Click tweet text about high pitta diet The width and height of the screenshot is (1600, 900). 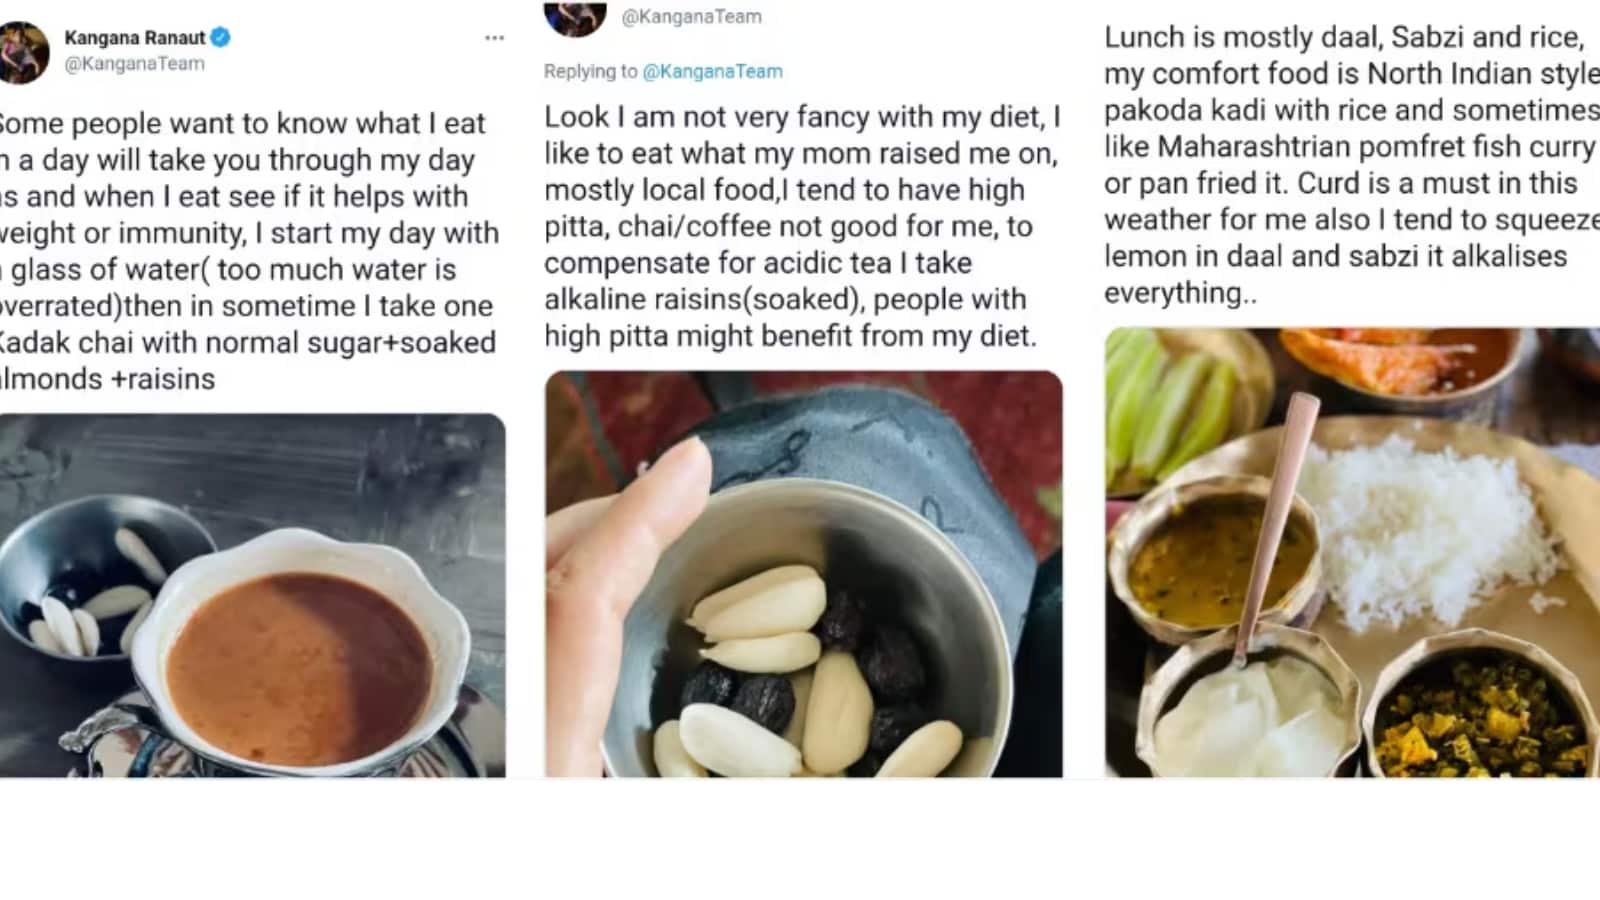(802, 227)
